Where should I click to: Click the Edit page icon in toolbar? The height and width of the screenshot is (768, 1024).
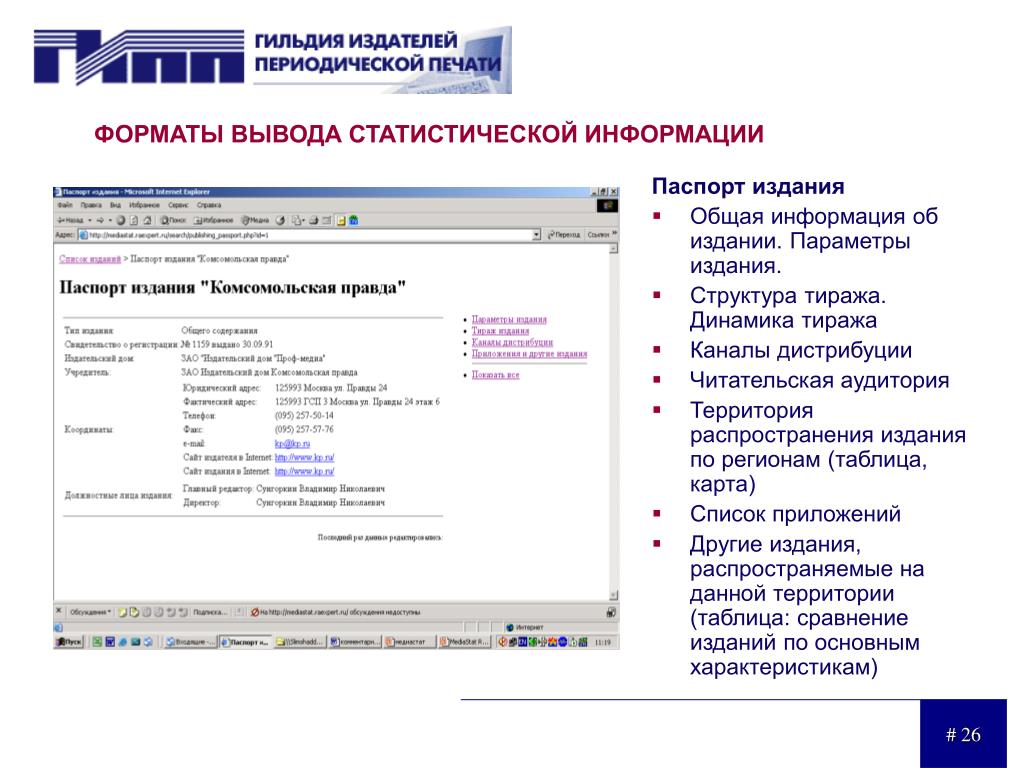tap(327, 220)
